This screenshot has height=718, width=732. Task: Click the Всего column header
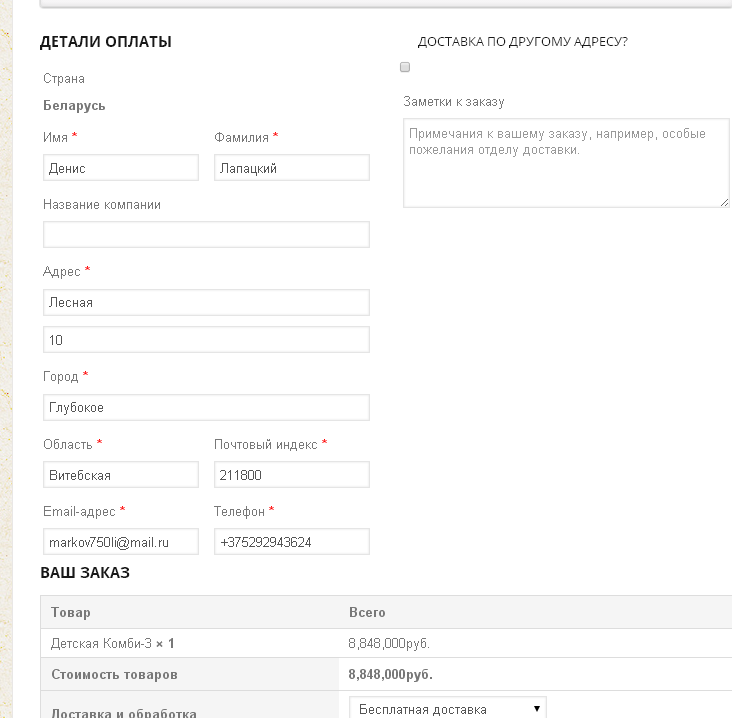pos(367,612)
